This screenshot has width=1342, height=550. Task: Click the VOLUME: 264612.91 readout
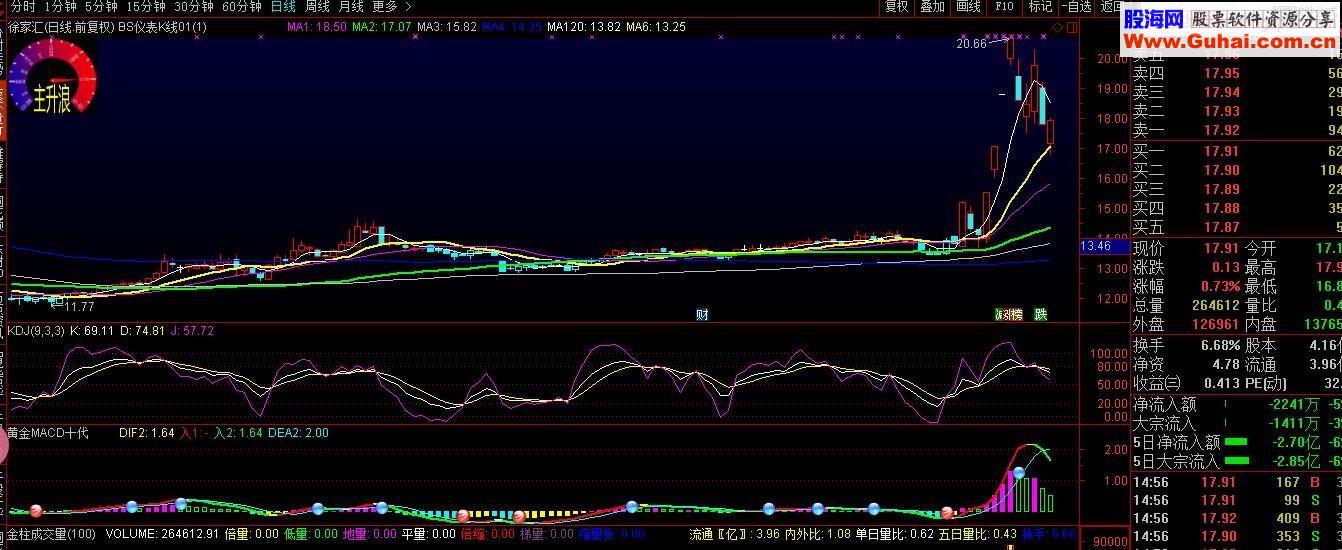coord(161,534)
